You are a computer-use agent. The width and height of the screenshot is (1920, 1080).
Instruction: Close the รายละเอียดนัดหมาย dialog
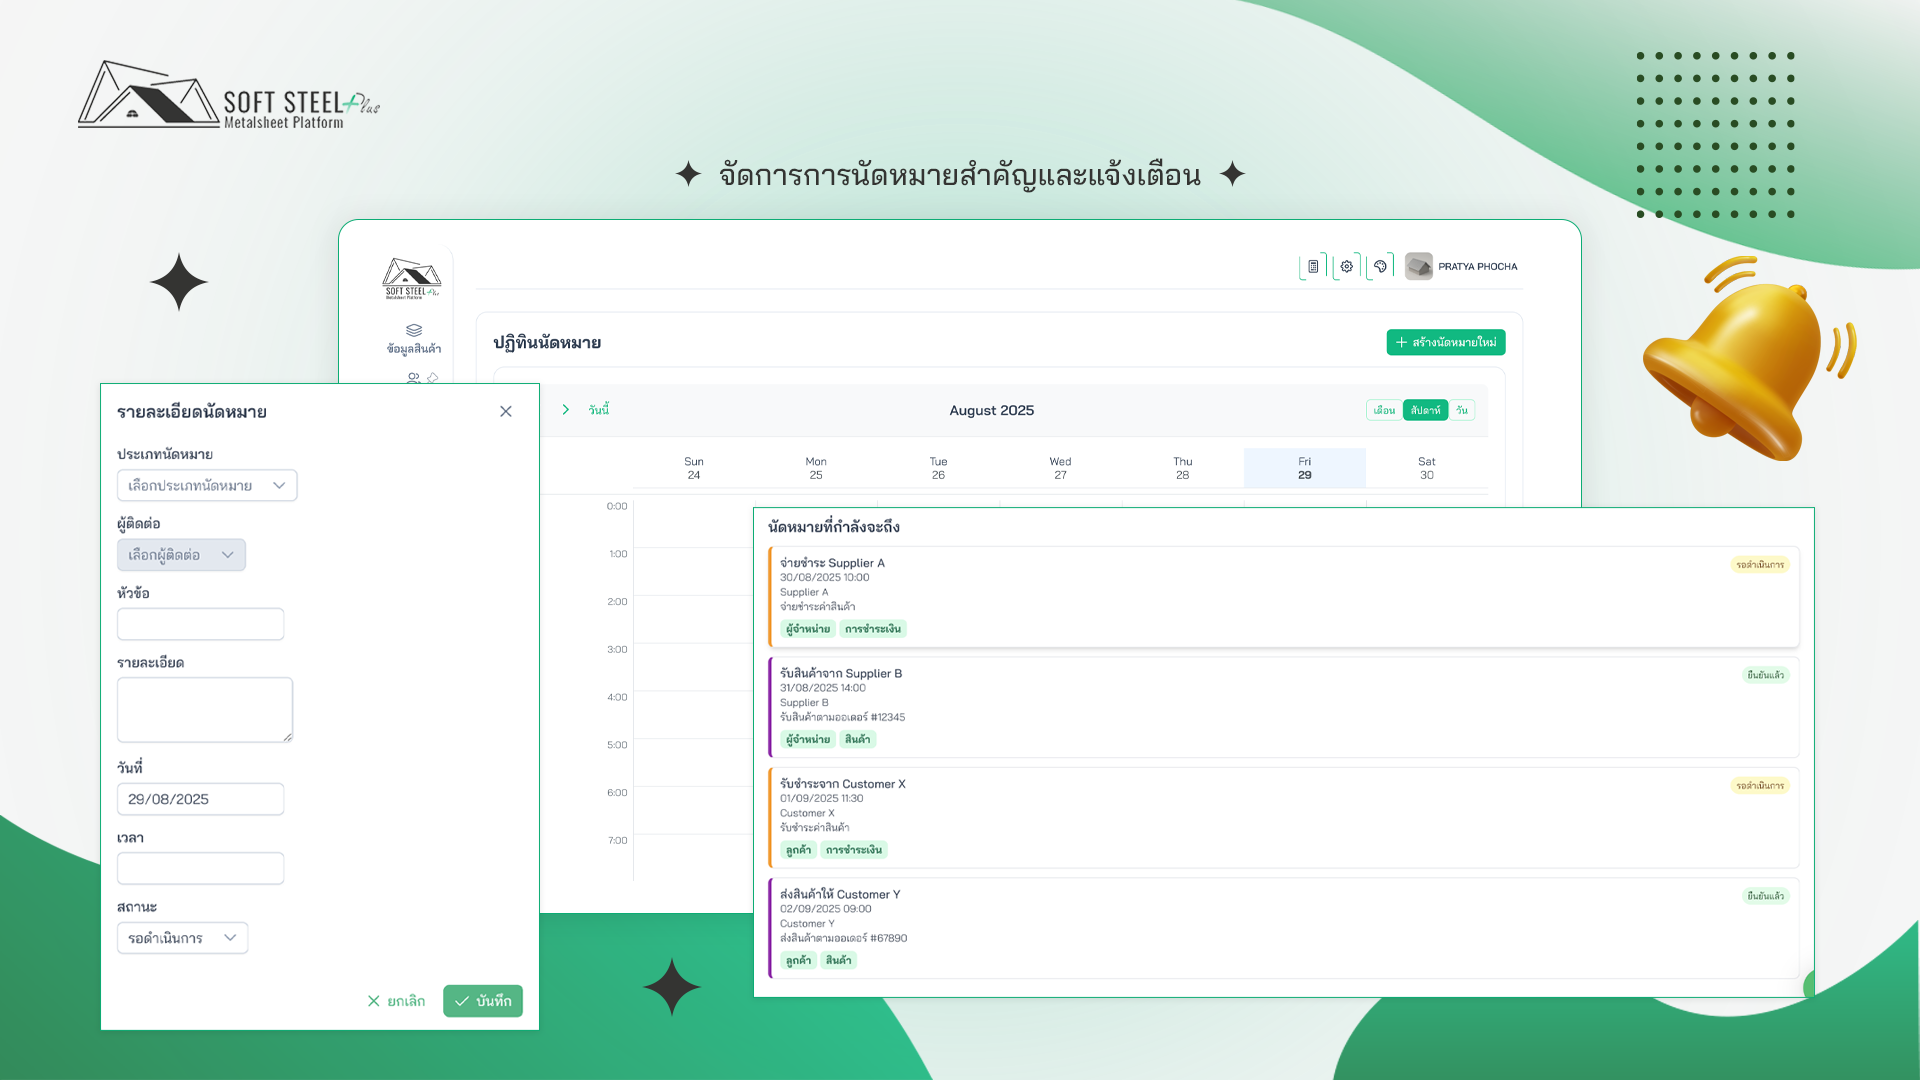click(x=506, y=412)
